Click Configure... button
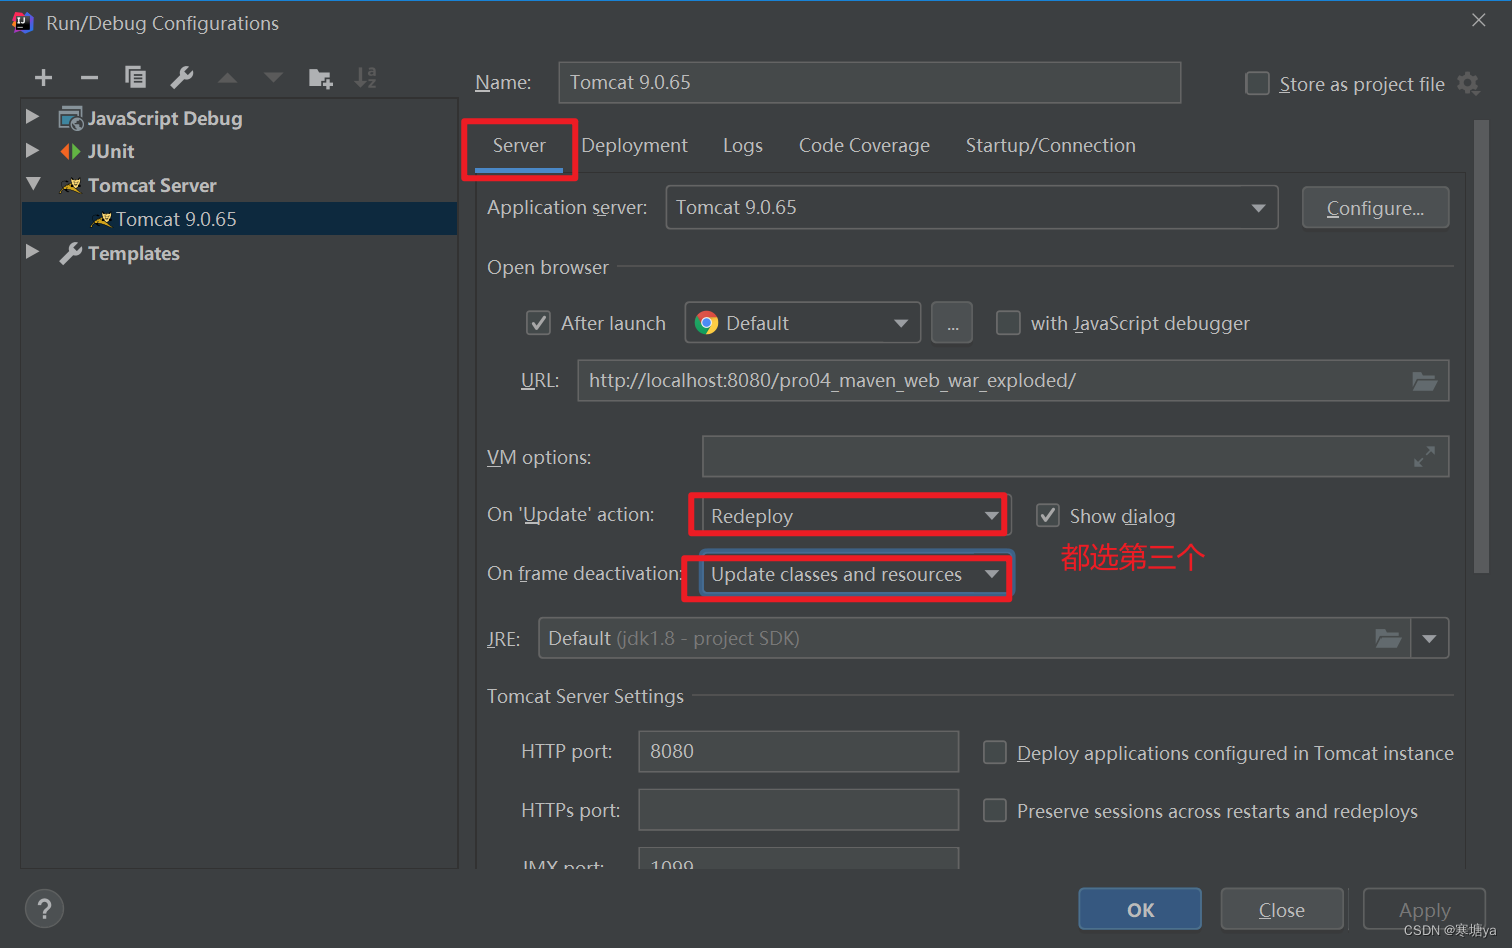This screenshot has height=948, width=1512. click(1375, 208)
